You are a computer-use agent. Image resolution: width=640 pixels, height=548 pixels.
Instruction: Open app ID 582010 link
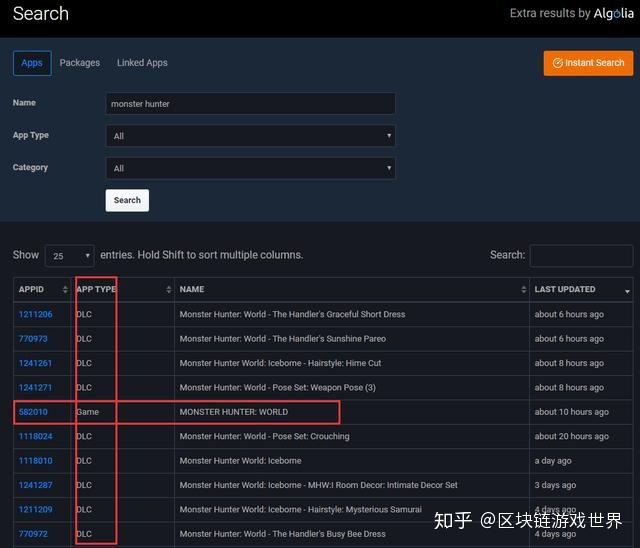[33, 412]
